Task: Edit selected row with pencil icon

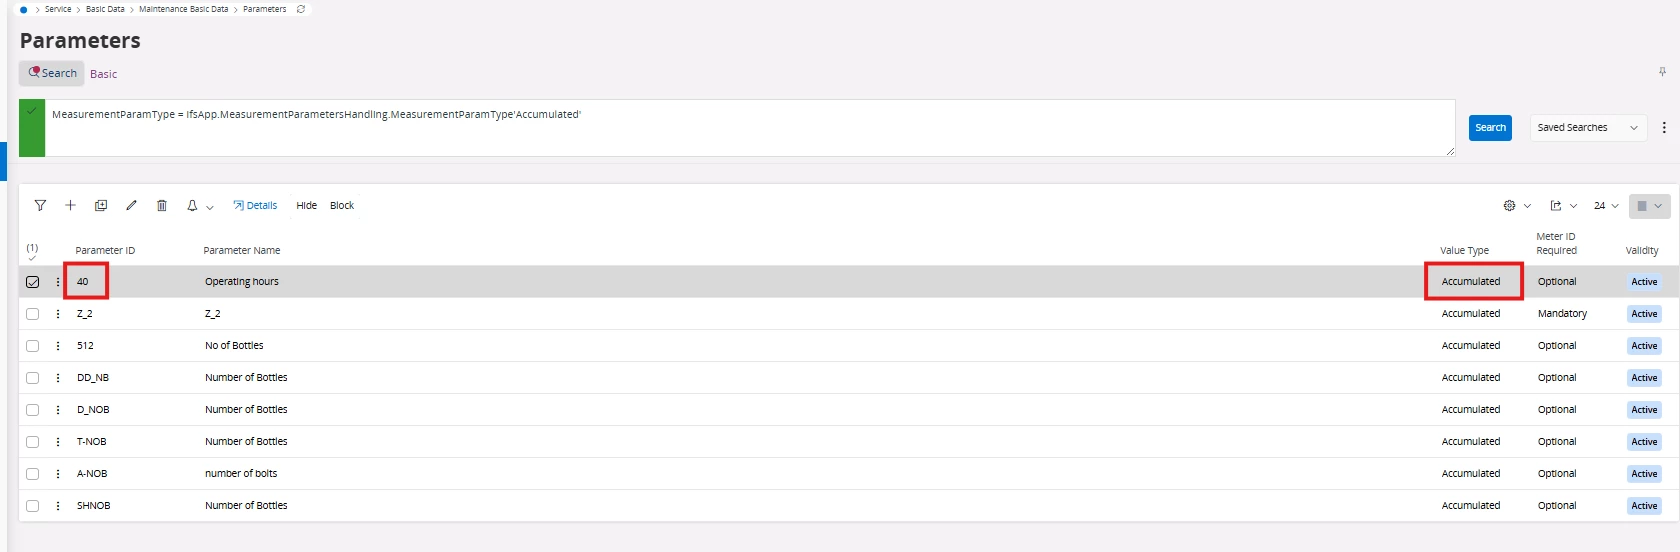Action: click(131, 206)
